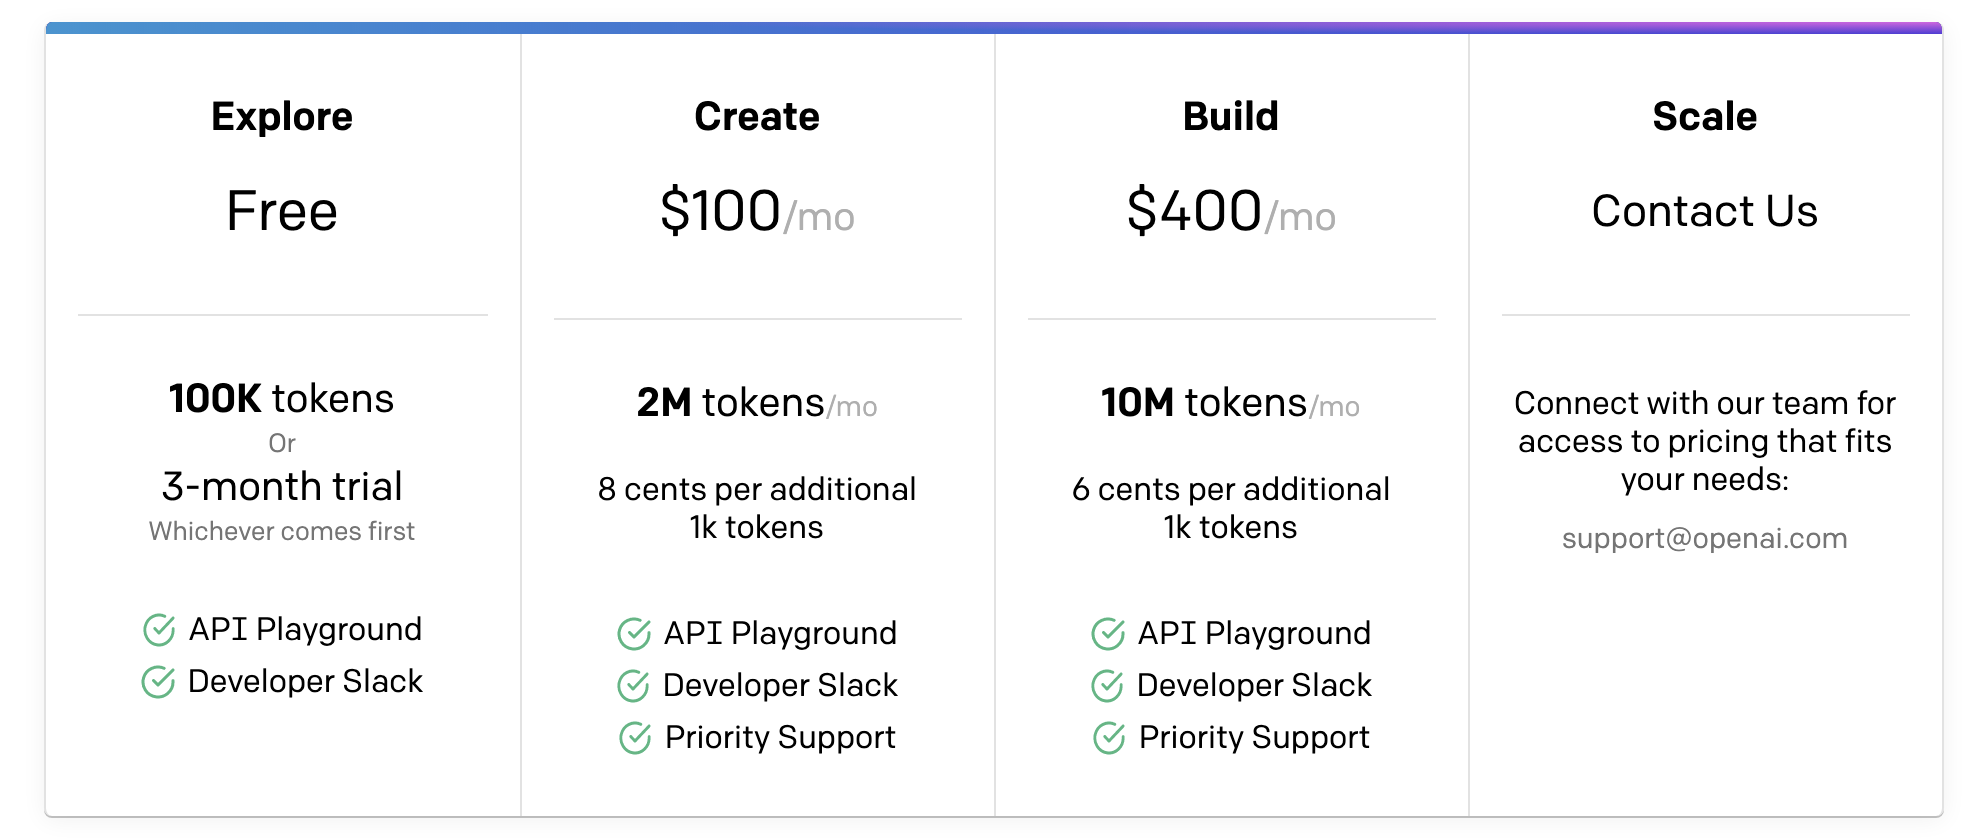This screenshot has height=840, width=1980.
Task: Click the checkmark icon beside Explore's API Playground
Action: [159, 630]
